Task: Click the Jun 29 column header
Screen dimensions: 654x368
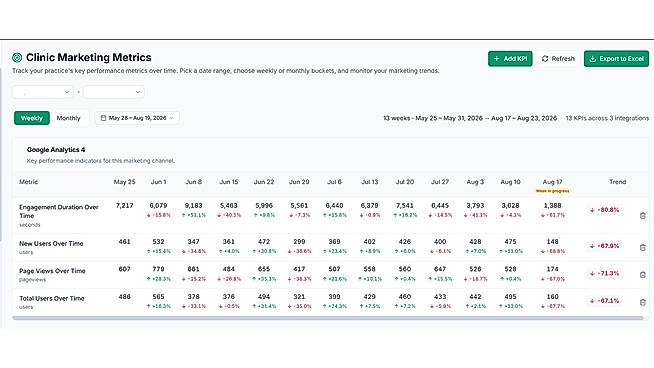Action: click(299, 182)
